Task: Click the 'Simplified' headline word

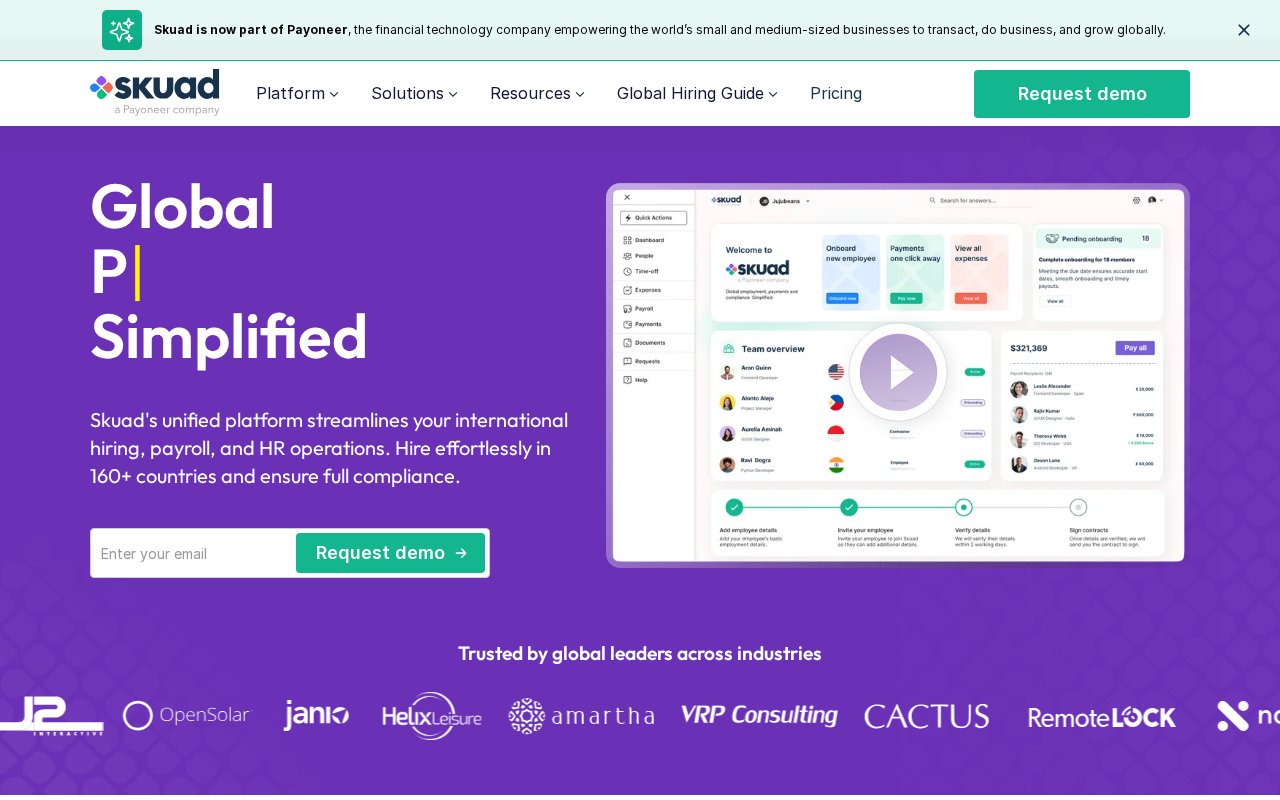Action: point(229,337)
